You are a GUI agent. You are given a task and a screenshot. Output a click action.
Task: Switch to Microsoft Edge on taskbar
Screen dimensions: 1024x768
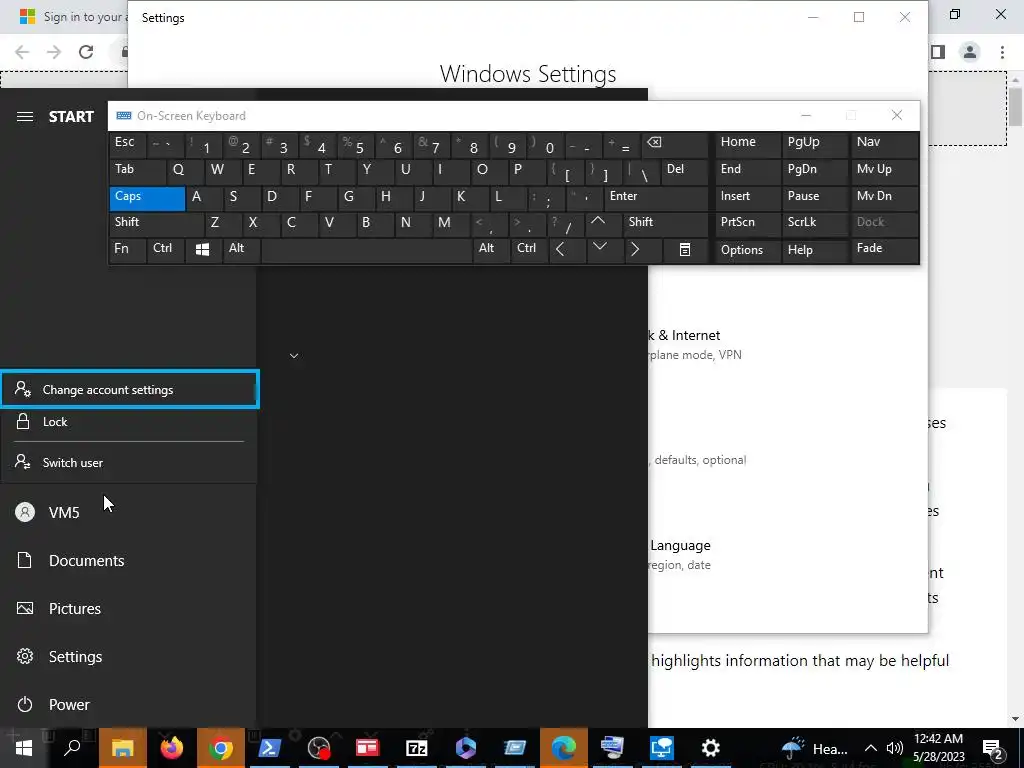tap(564, 748)
